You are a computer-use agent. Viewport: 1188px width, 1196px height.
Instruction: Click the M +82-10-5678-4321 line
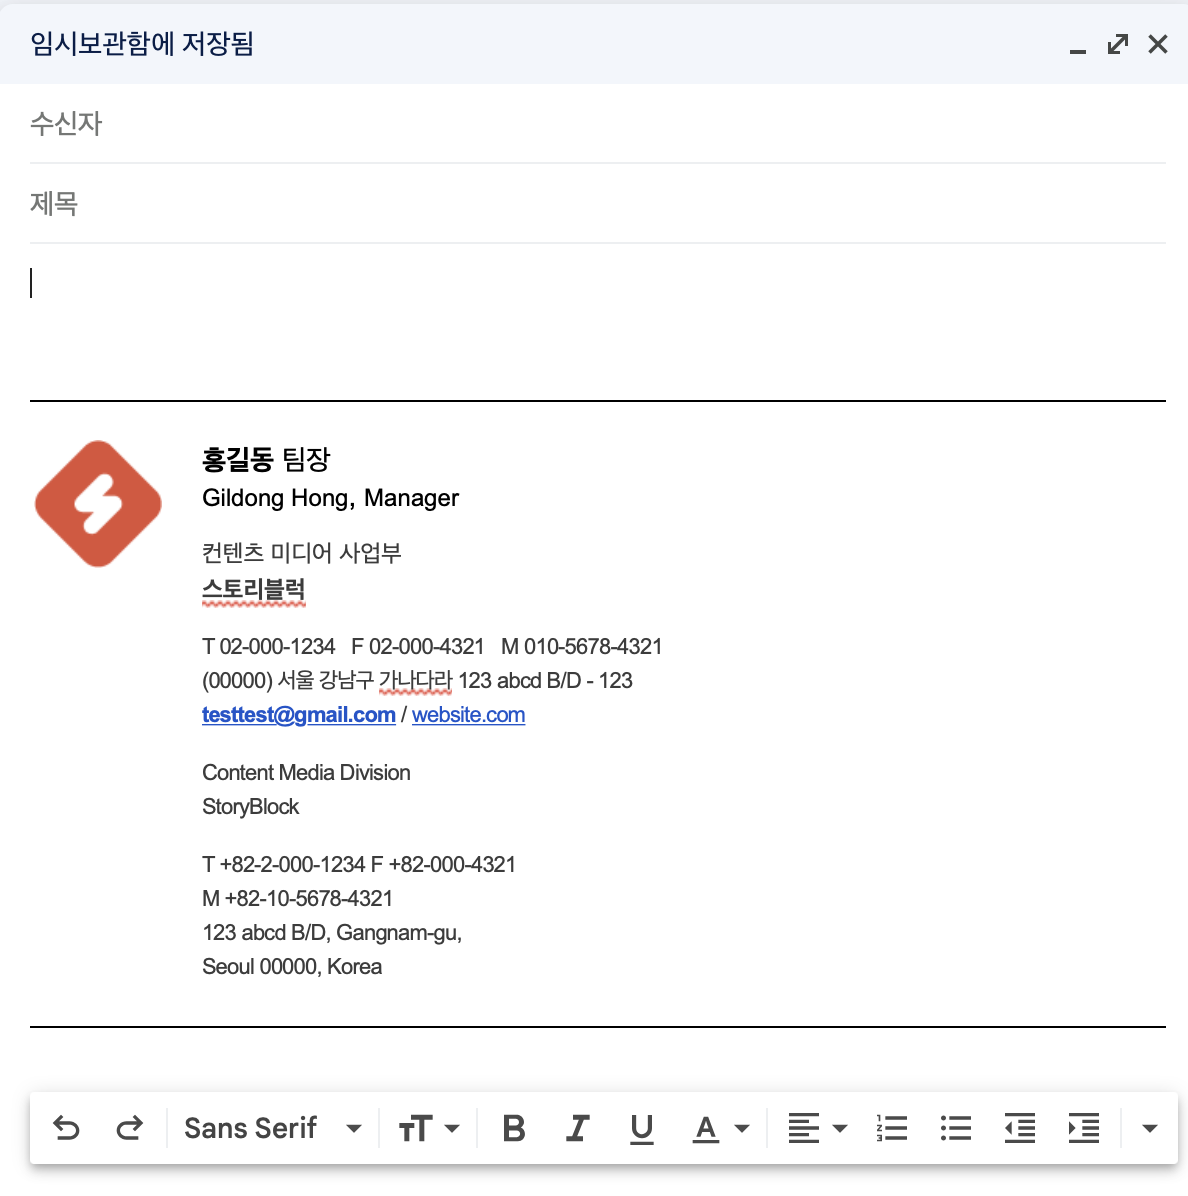pos(297,899)
